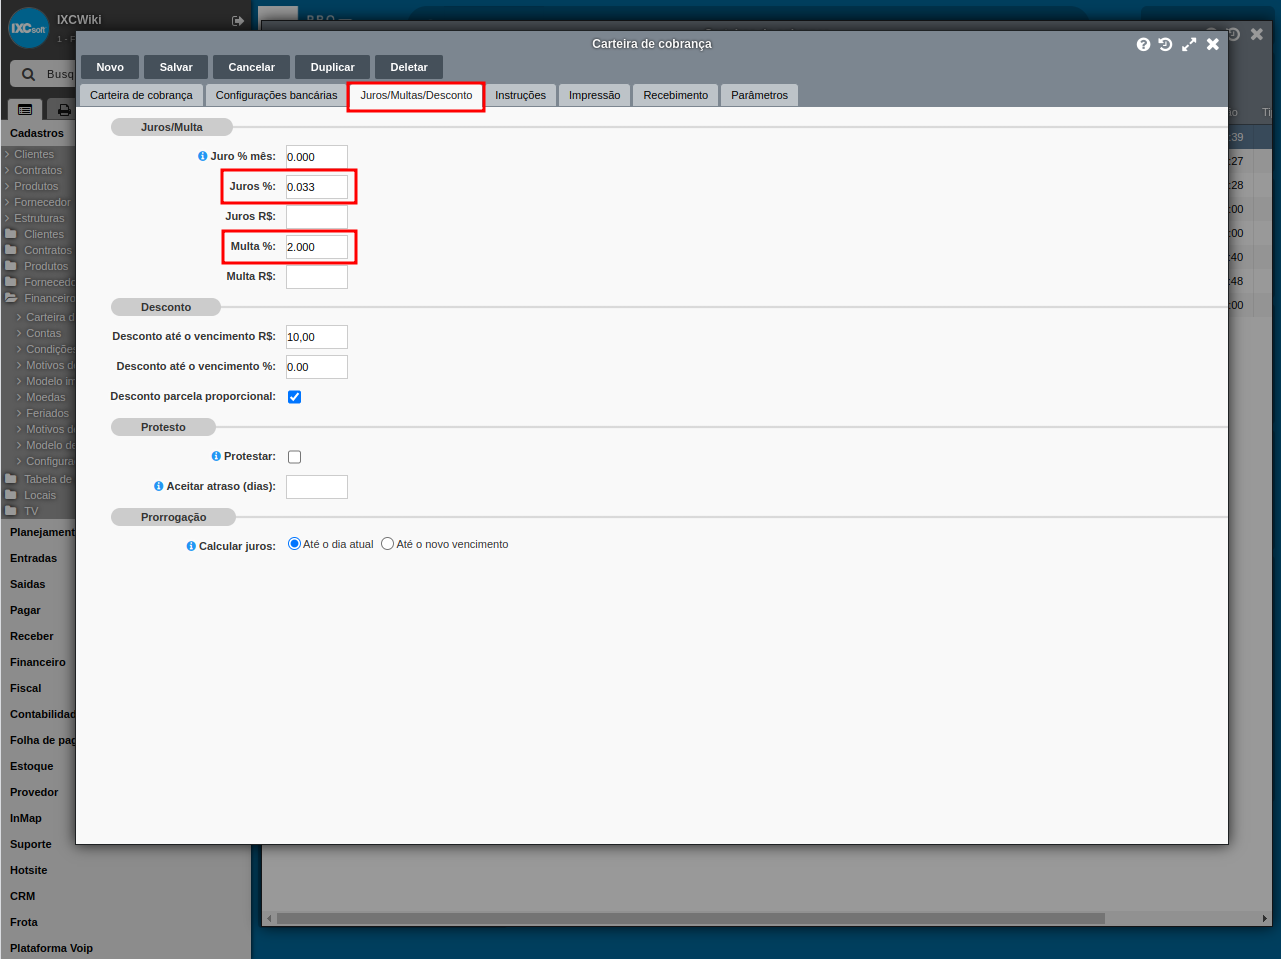Click the left arrow of horizontal scrollbar

(x=268, y=918)
